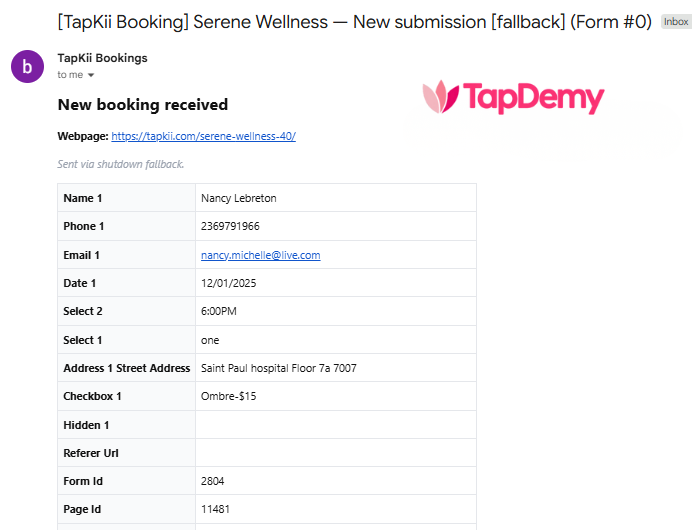Click the date value 12/01/2025
The image size is (692, 530).
pos(229,283)
